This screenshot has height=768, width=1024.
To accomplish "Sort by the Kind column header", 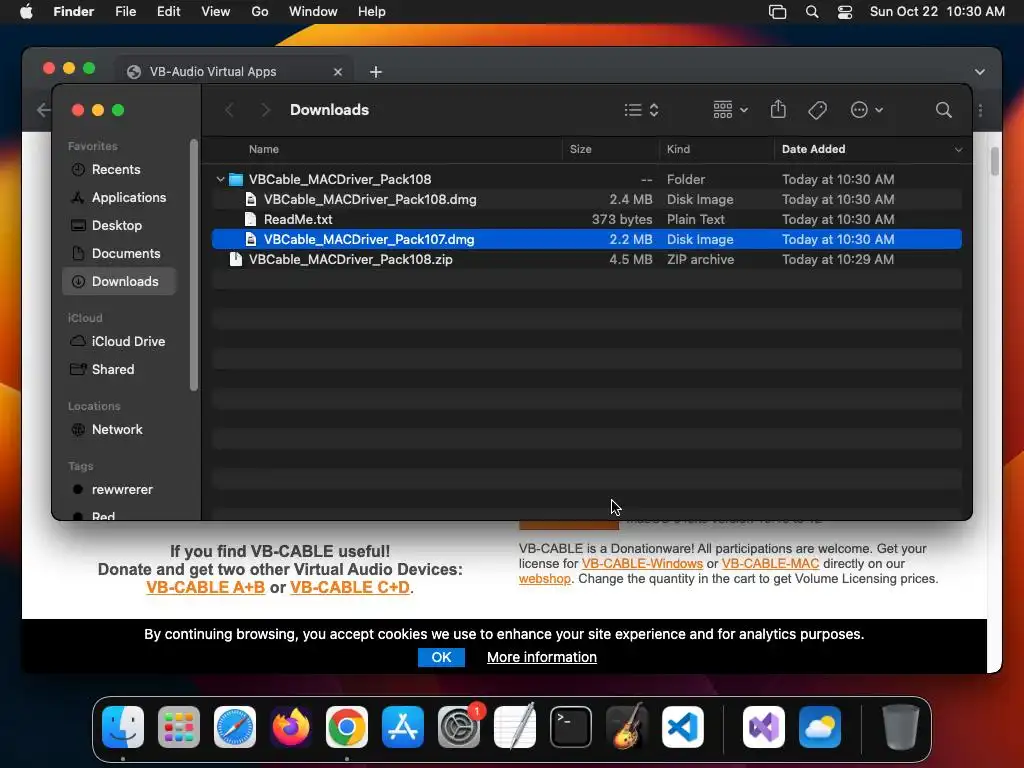I will tap(678, 150).
